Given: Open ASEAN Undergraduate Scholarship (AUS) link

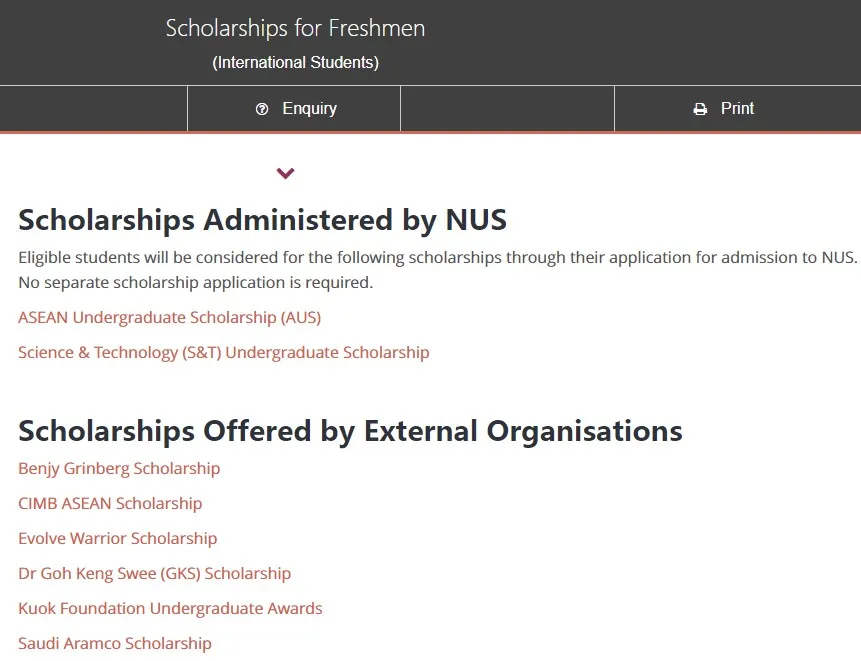Looking at the screenshot, I should [169, 317].
